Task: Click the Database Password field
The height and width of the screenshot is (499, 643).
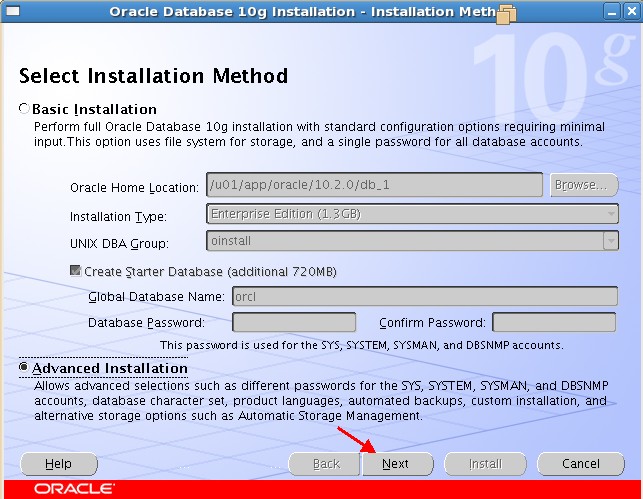Action: tap(294, 322)
